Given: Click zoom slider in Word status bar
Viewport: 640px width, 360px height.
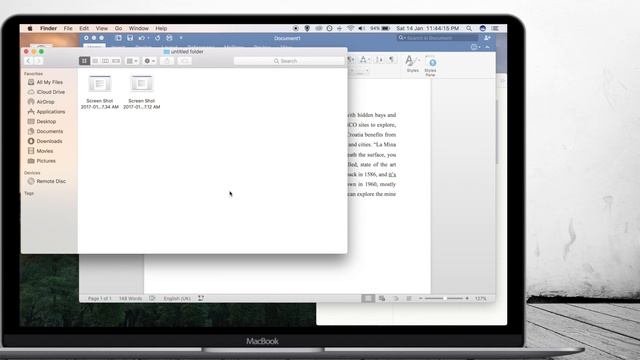Looking at the screenshot, I should coord(444,298).
